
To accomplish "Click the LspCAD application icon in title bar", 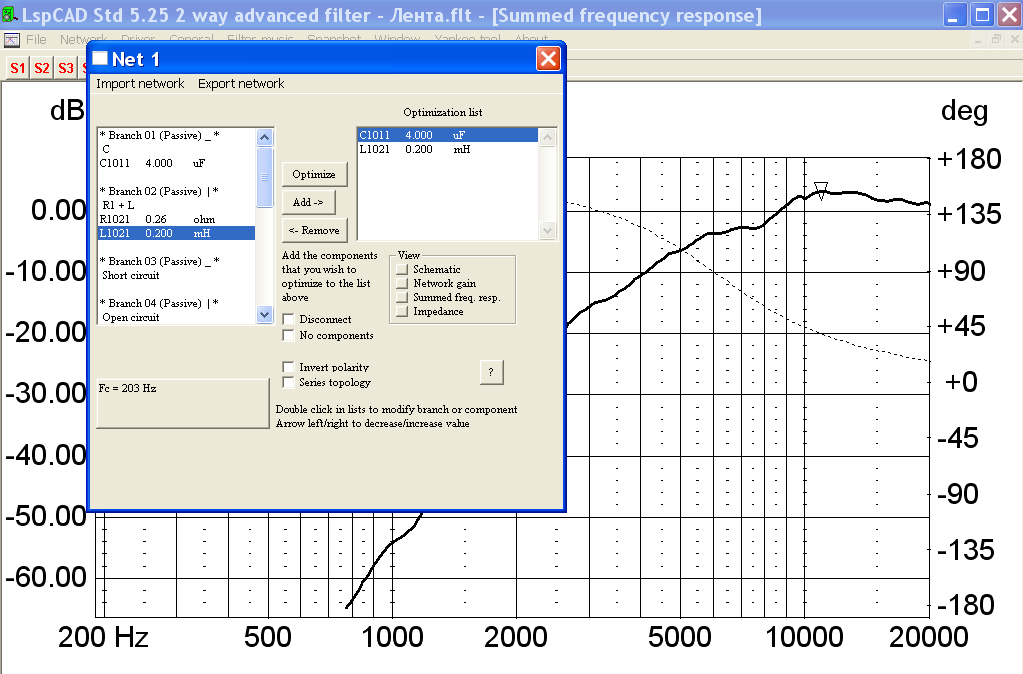I will (10, 14).
